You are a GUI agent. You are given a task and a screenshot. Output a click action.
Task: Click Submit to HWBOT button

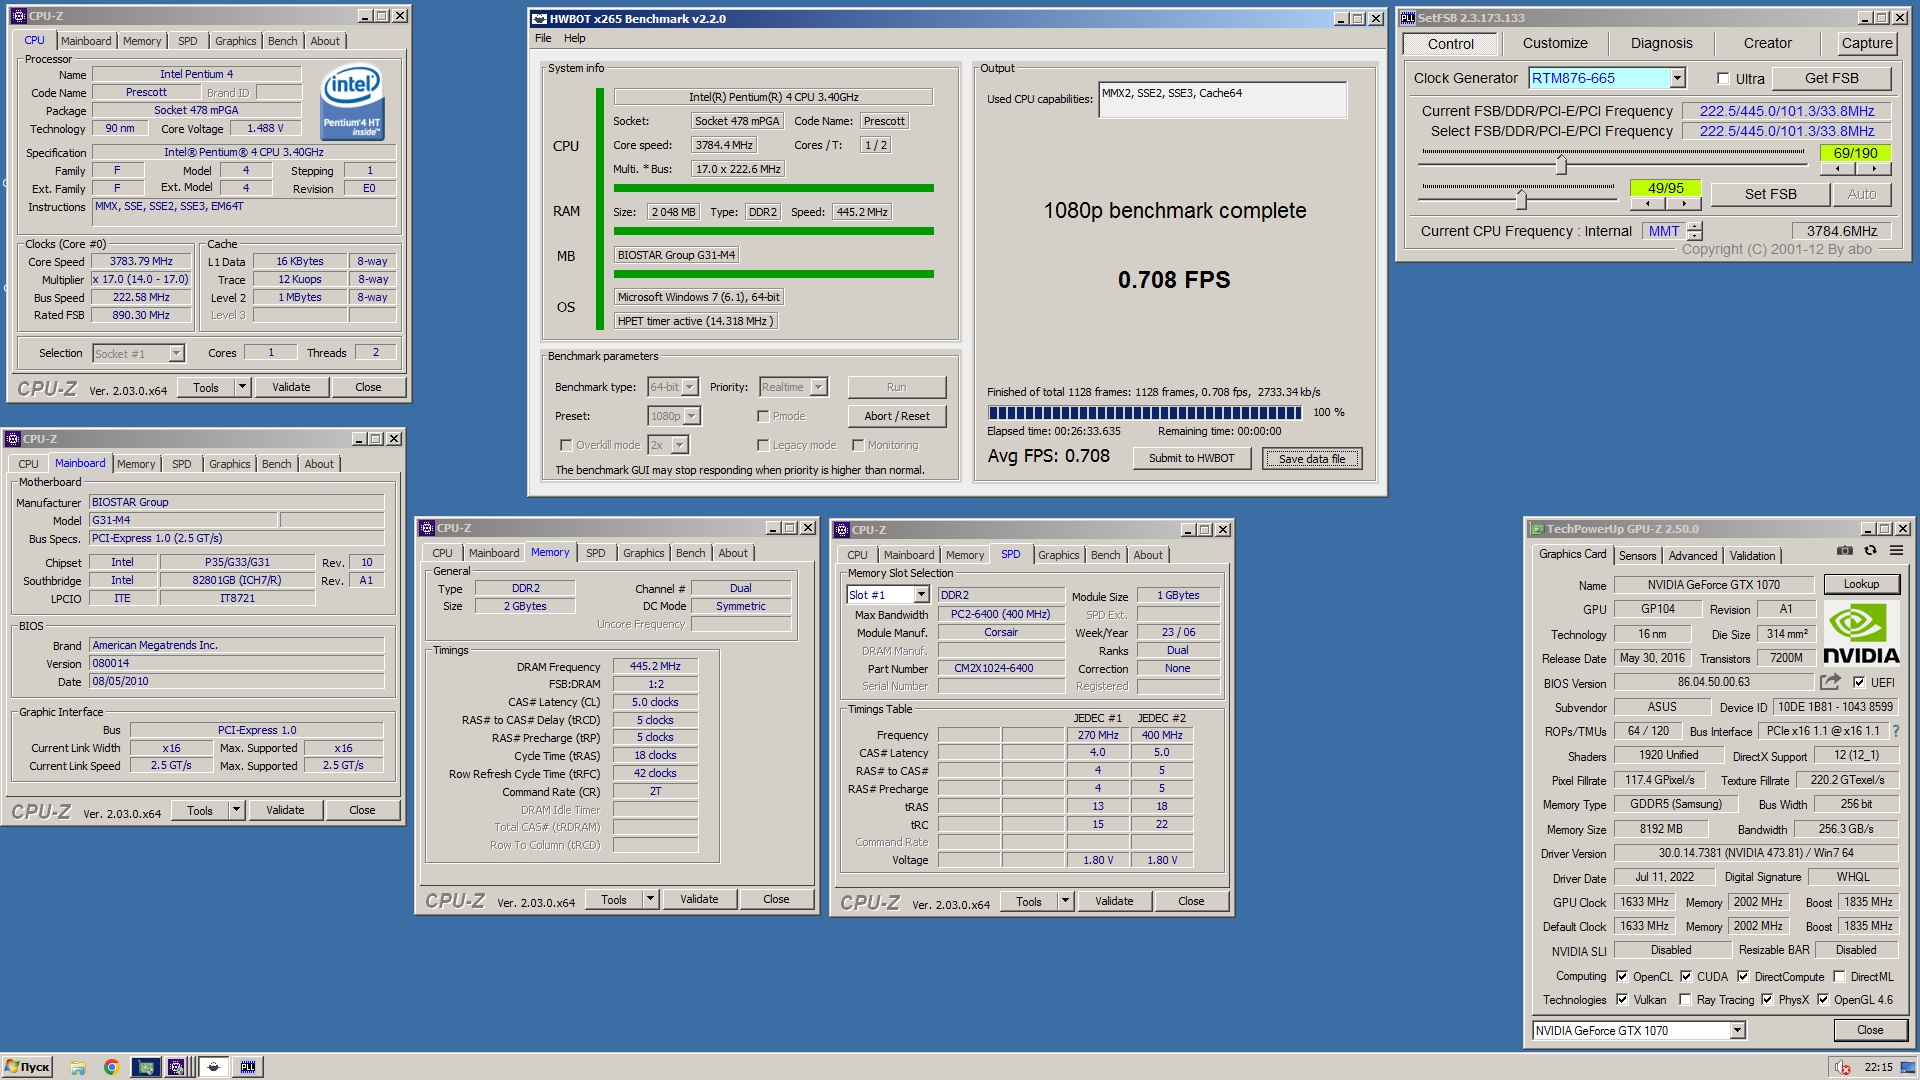point(1191,458)
